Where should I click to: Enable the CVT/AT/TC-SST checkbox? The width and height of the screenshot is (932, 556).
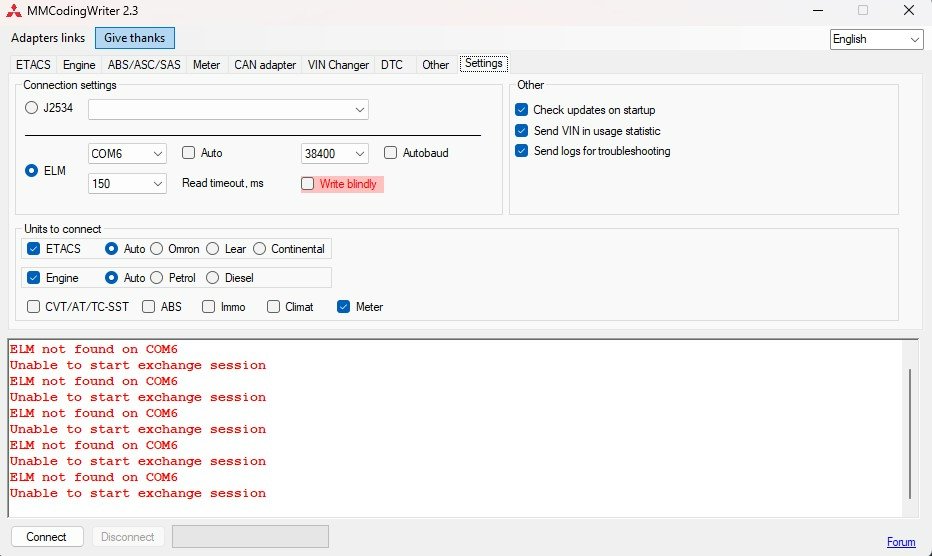pyautogui.click(x=33, y=307)
